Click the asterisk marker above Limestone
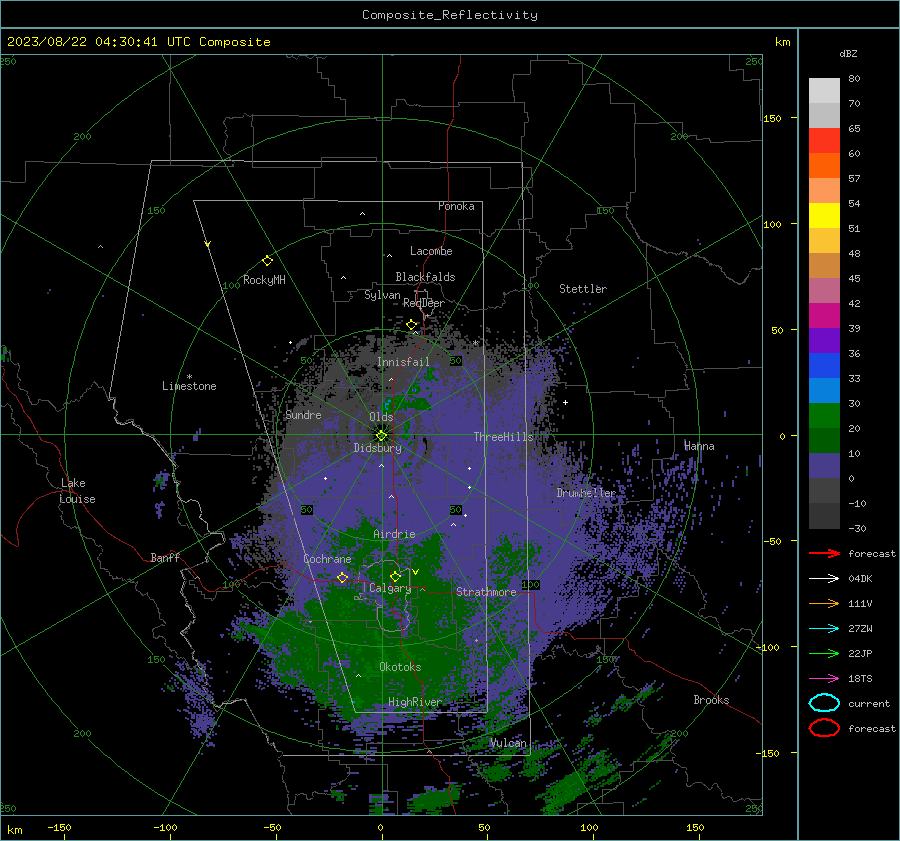This screenshot has width=900, height=841. point(189,377)
